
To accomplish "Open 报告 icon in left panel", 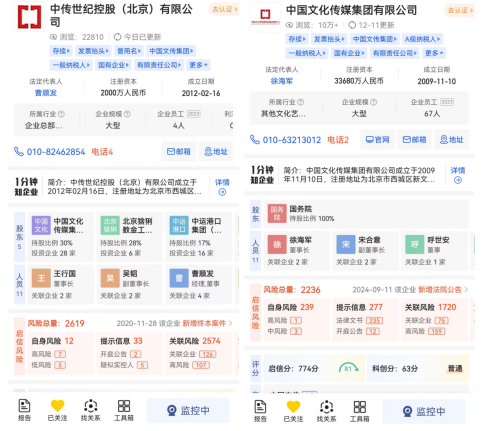I will click(24, 410).
